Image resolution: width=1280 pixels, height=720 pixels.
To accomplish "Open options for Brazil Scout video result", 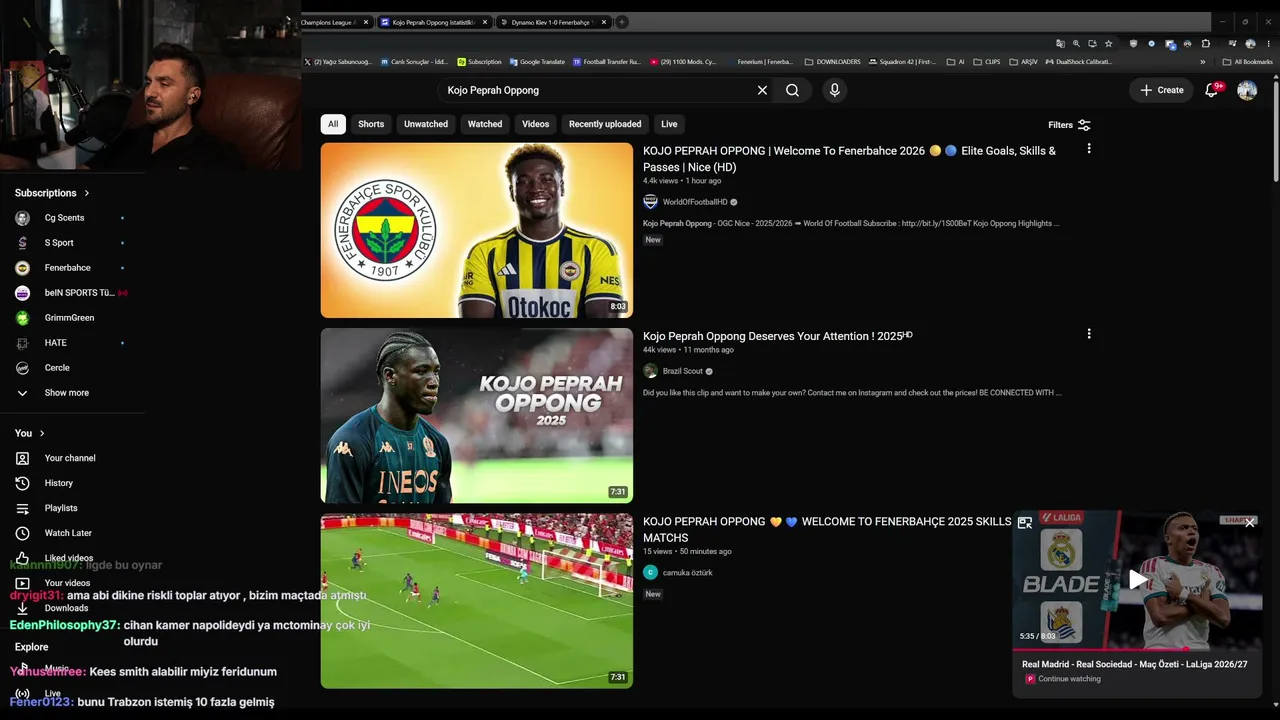I will (1089, 334).
